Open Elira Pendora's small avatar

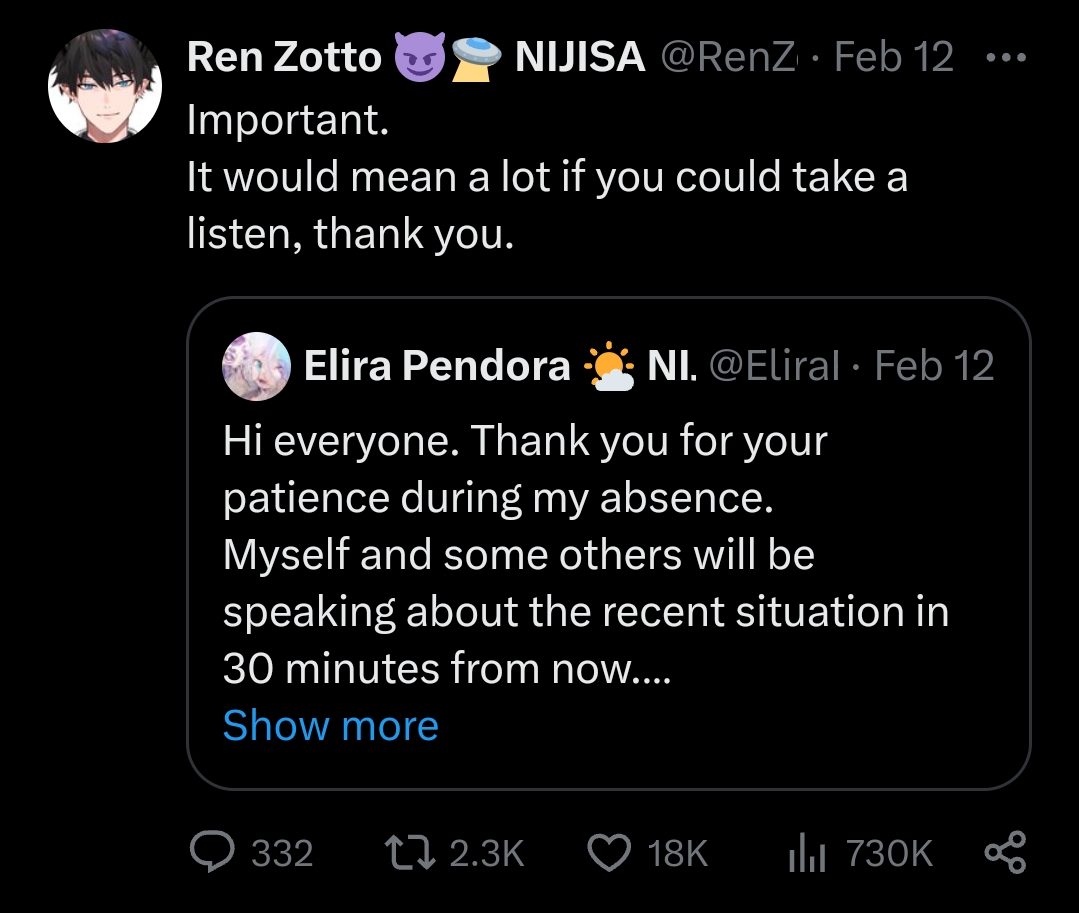(x=256, y=366)
